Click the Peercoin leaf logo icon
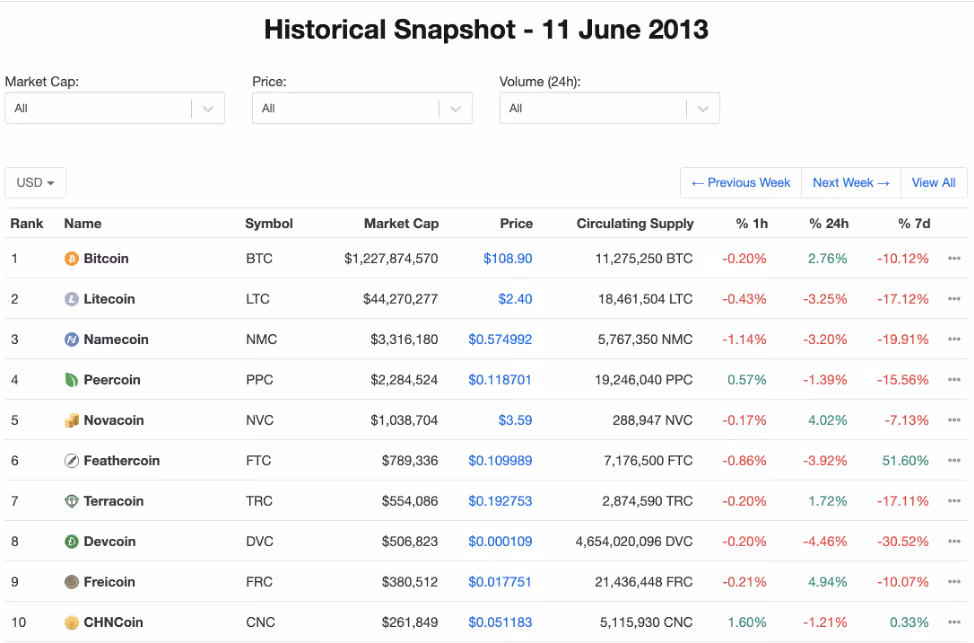Image resolution: width=974 pixels, height=643 pixels. pyautogui.click(x=71, y=380)
